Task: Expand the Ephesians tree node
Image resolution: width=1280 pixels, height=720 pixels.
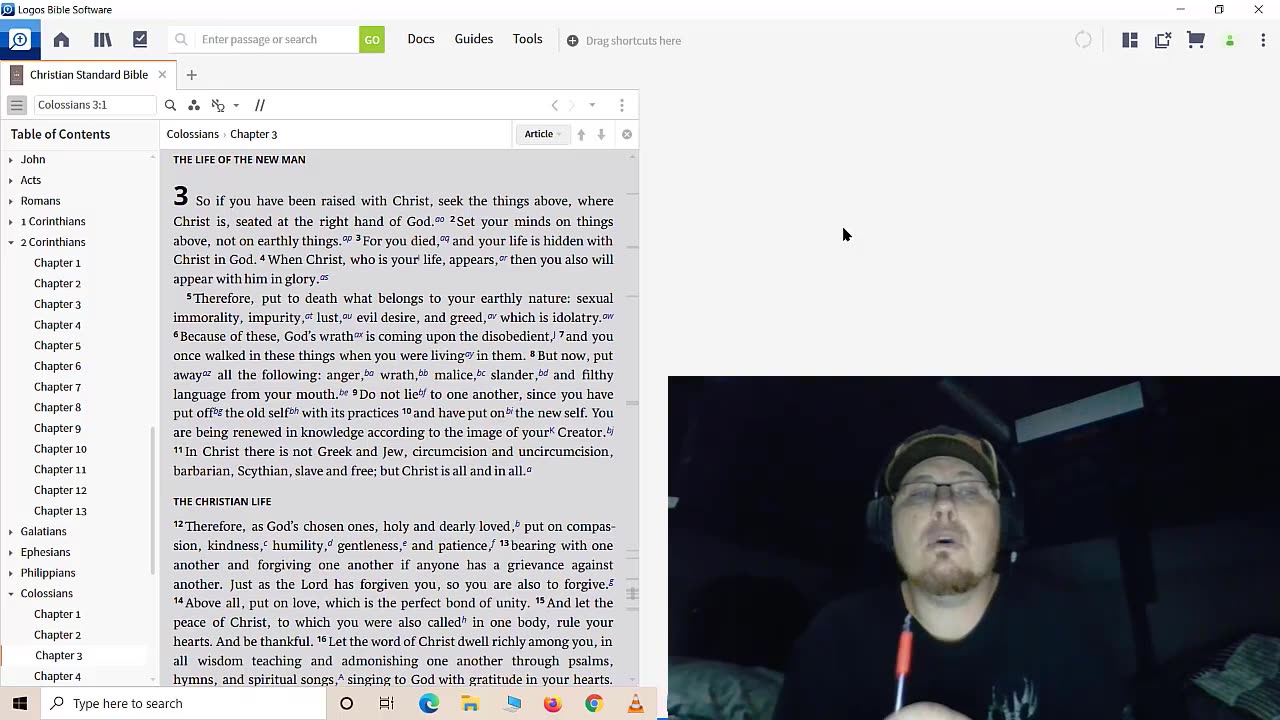Action: point(11,553)
